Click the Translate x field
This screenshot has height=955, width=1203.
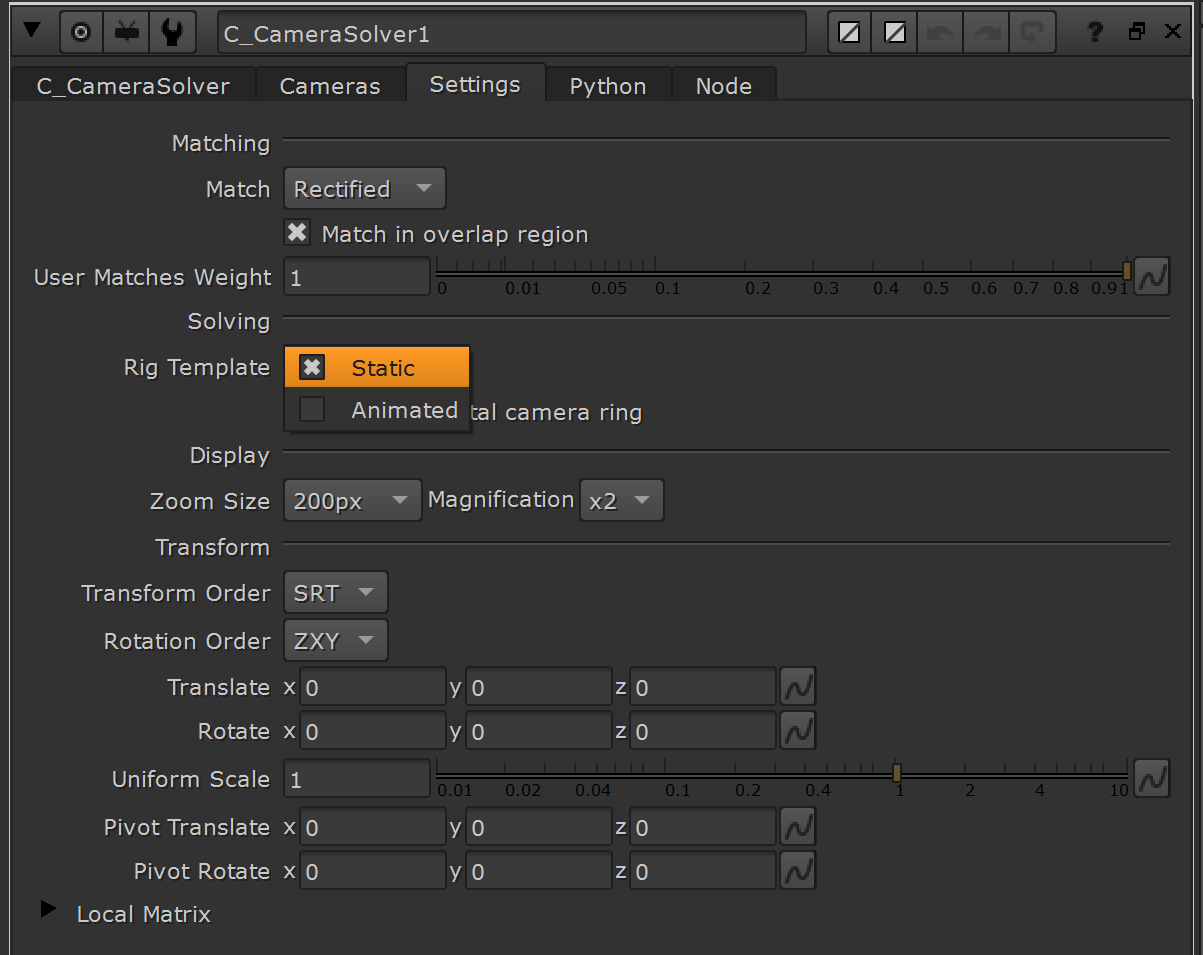click(x=373, y=687)
